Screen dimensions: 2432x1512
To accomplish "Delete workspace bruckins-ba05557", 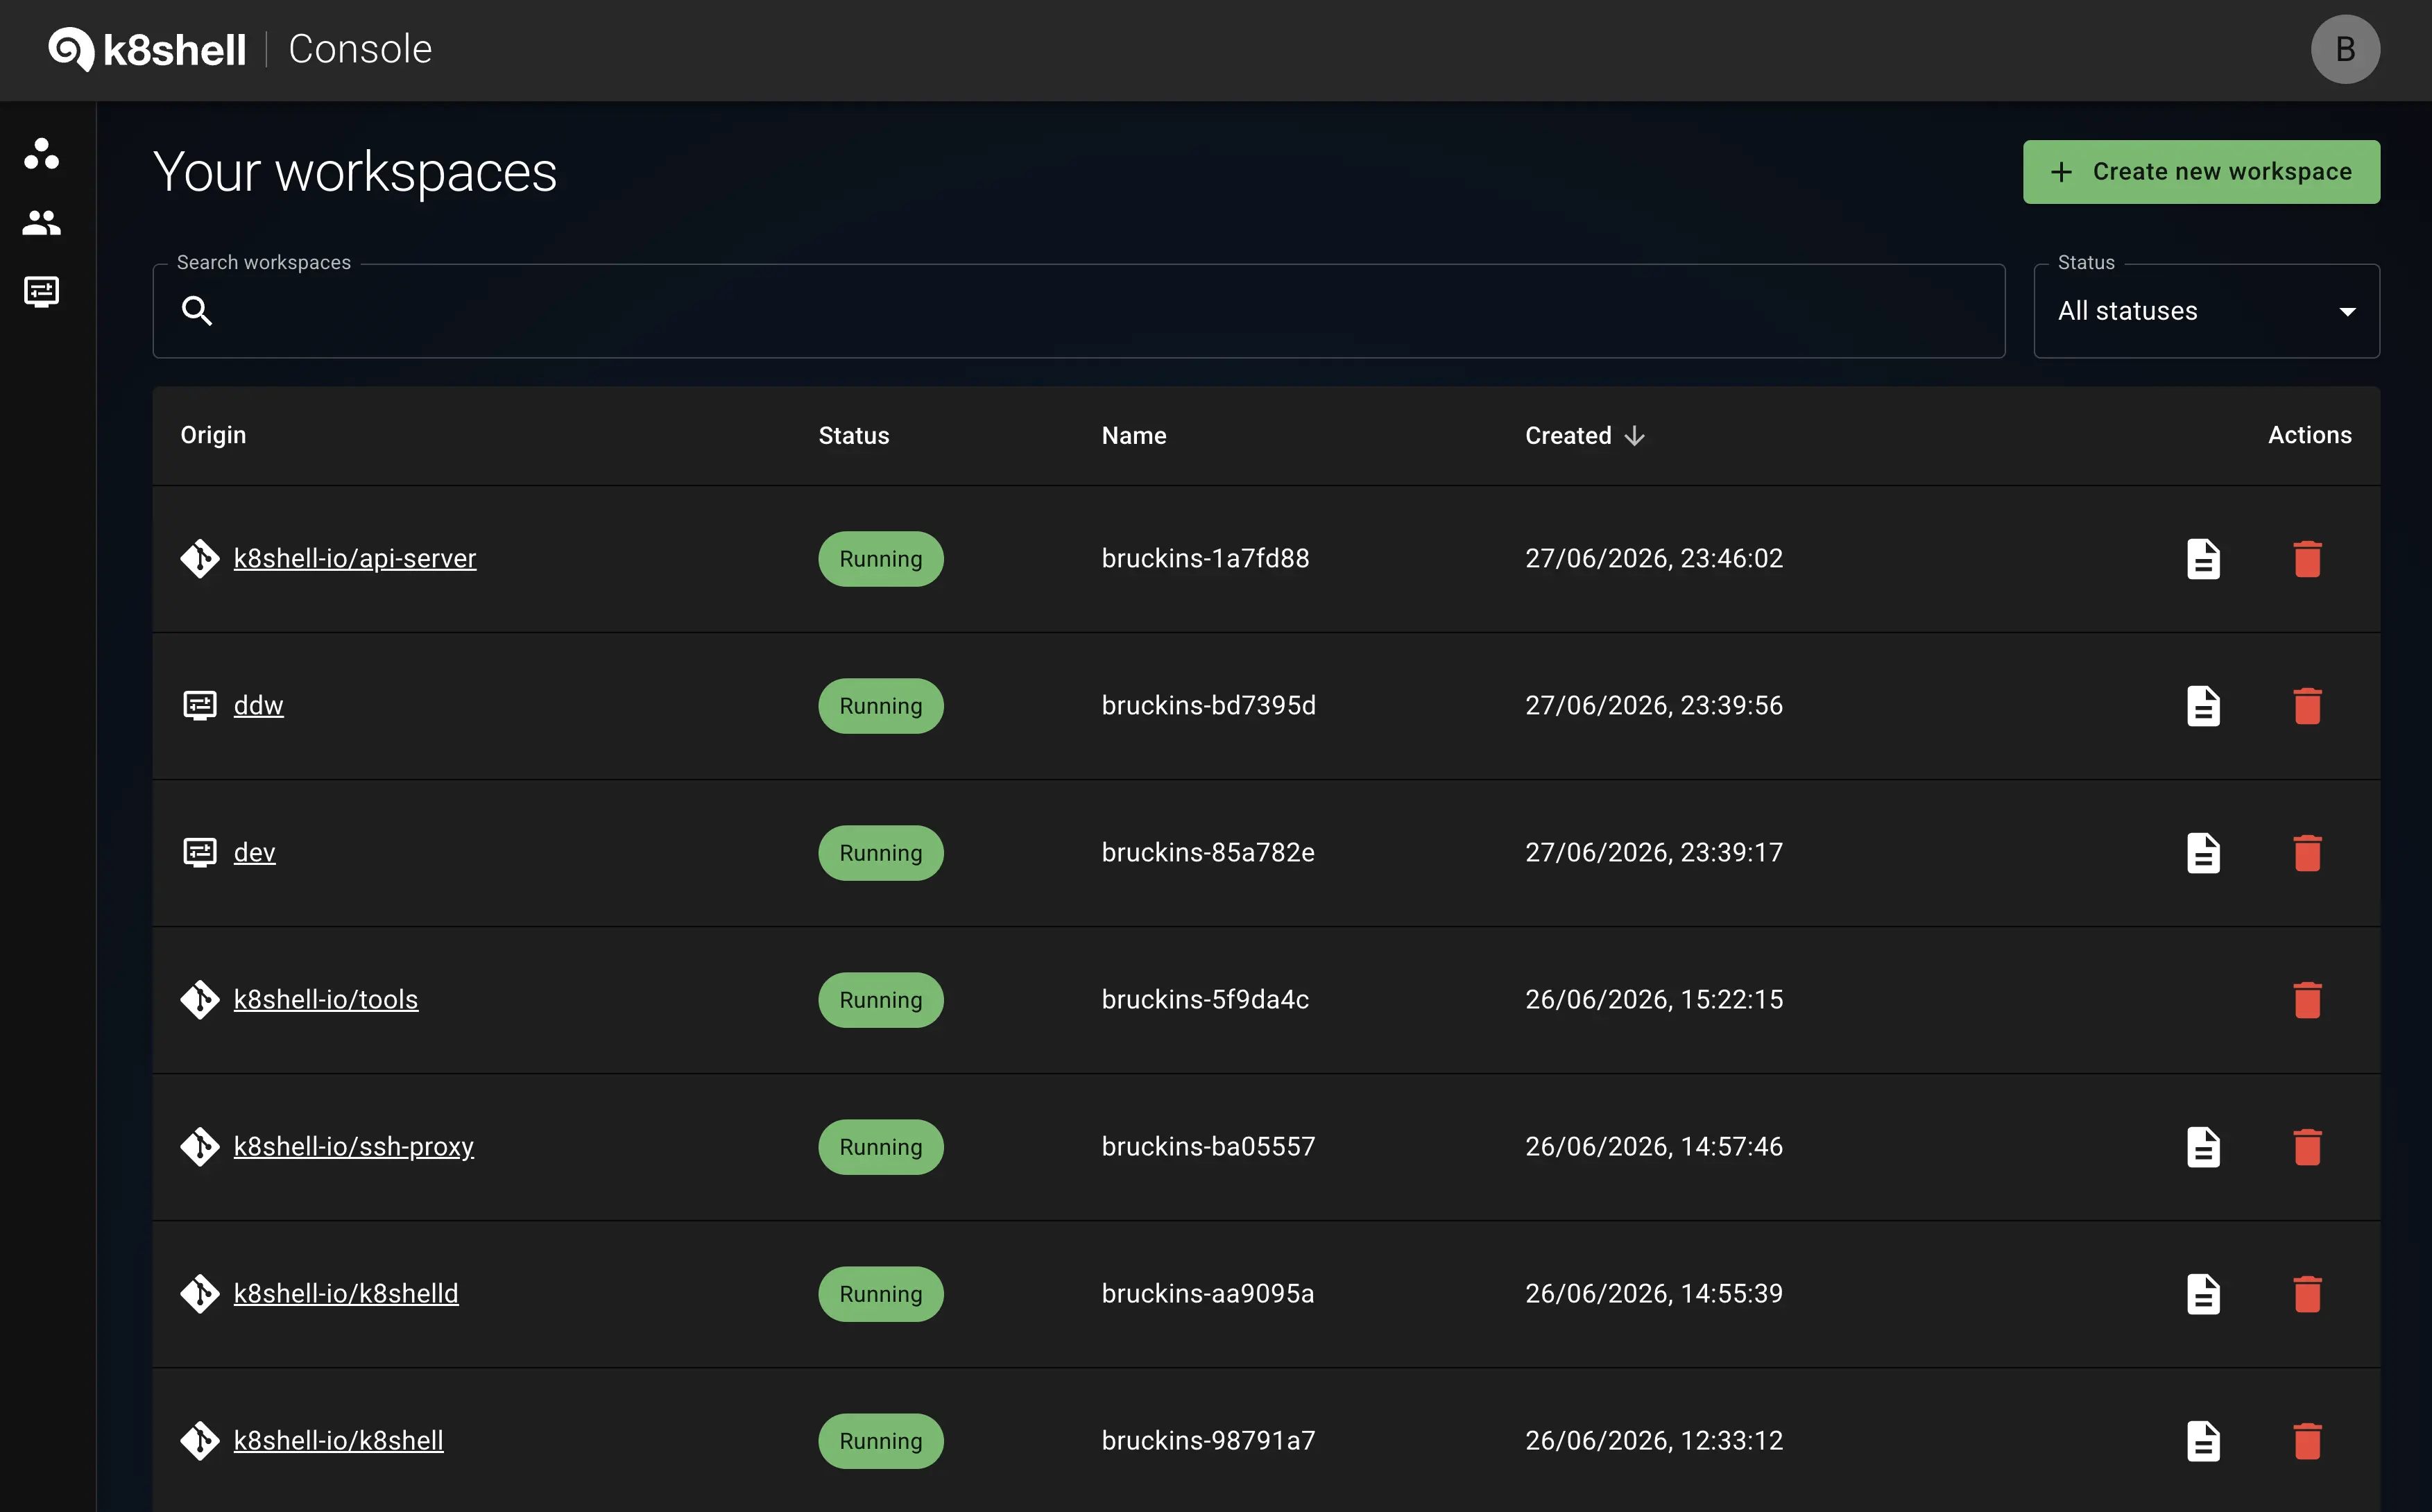I will (x=2307, y=1147).
